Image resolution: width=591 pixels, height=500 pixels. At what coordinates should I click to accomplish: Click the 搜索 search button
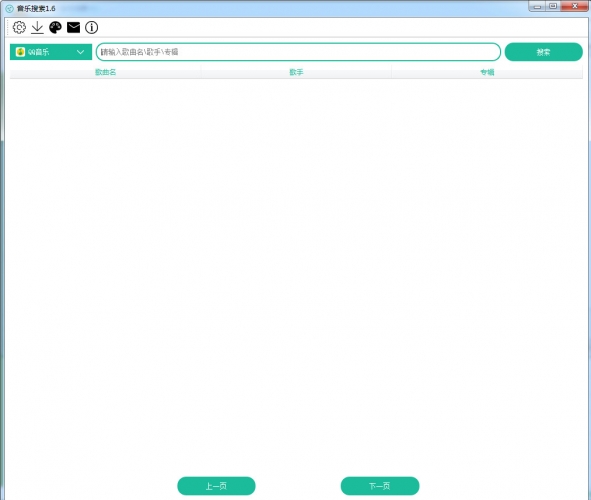[544, 52]
